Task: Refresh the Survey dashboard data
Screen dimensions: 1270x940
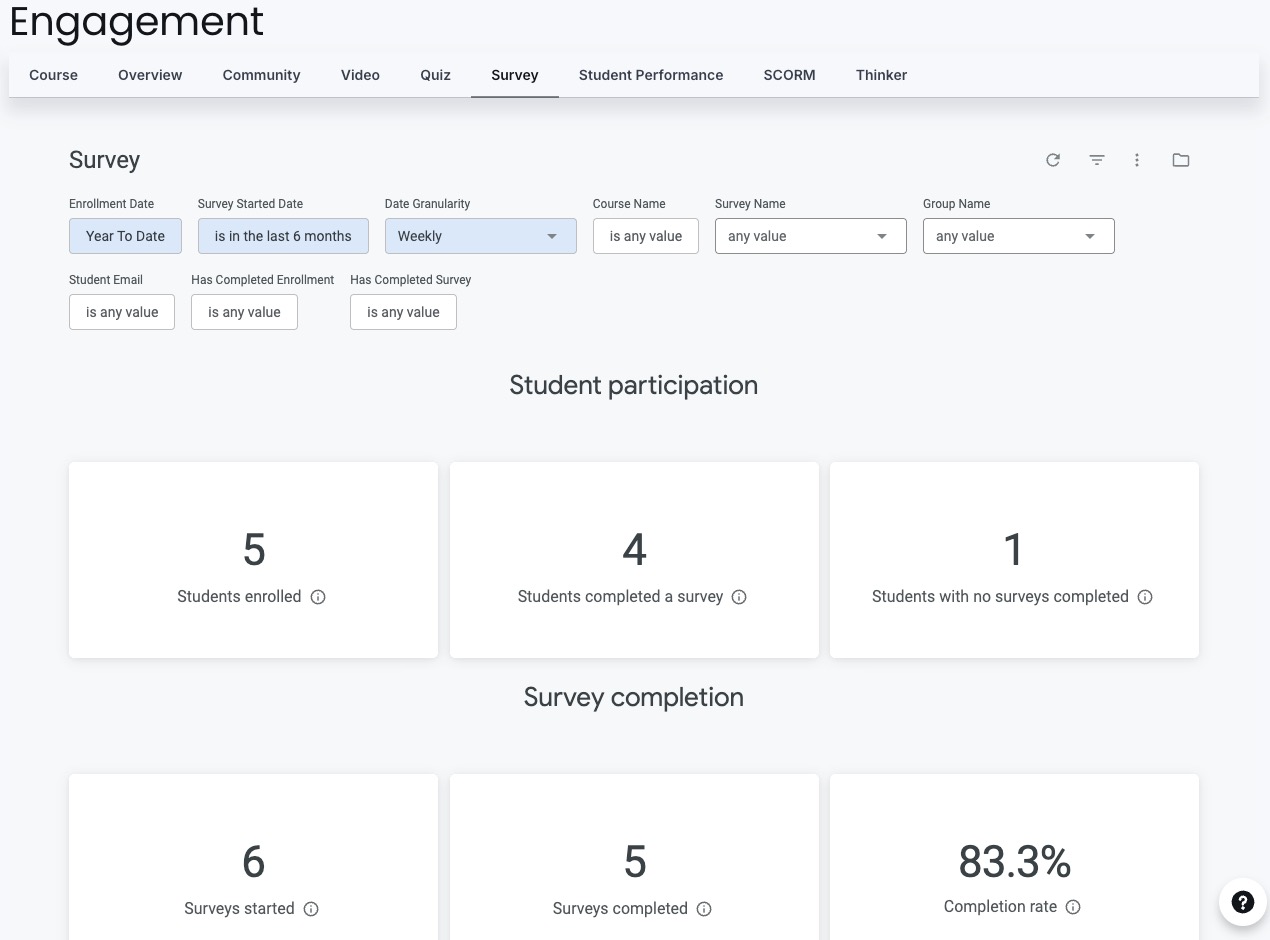Action: point(1052,160)
